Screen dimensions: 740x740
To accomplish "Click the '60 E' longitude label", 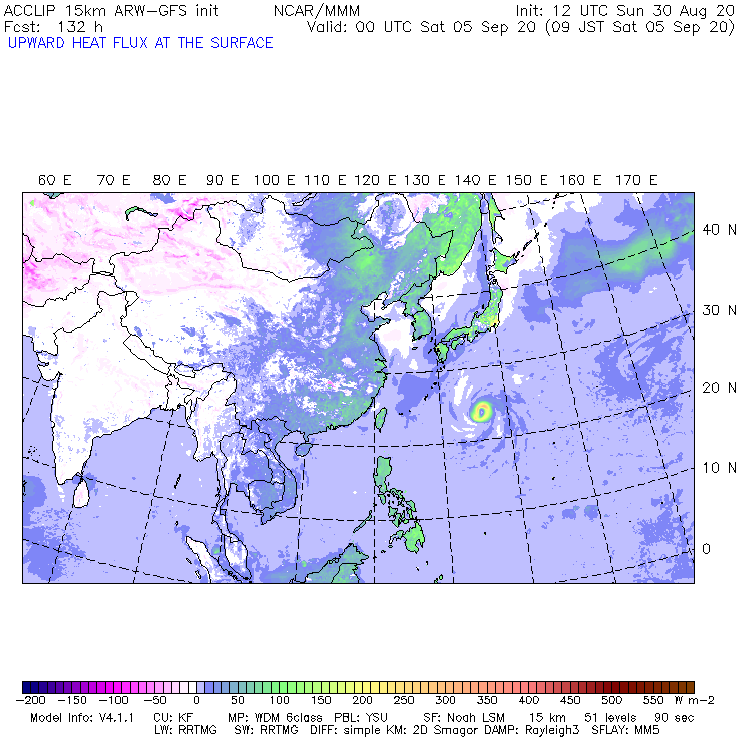I will click(x=54, y=180).
